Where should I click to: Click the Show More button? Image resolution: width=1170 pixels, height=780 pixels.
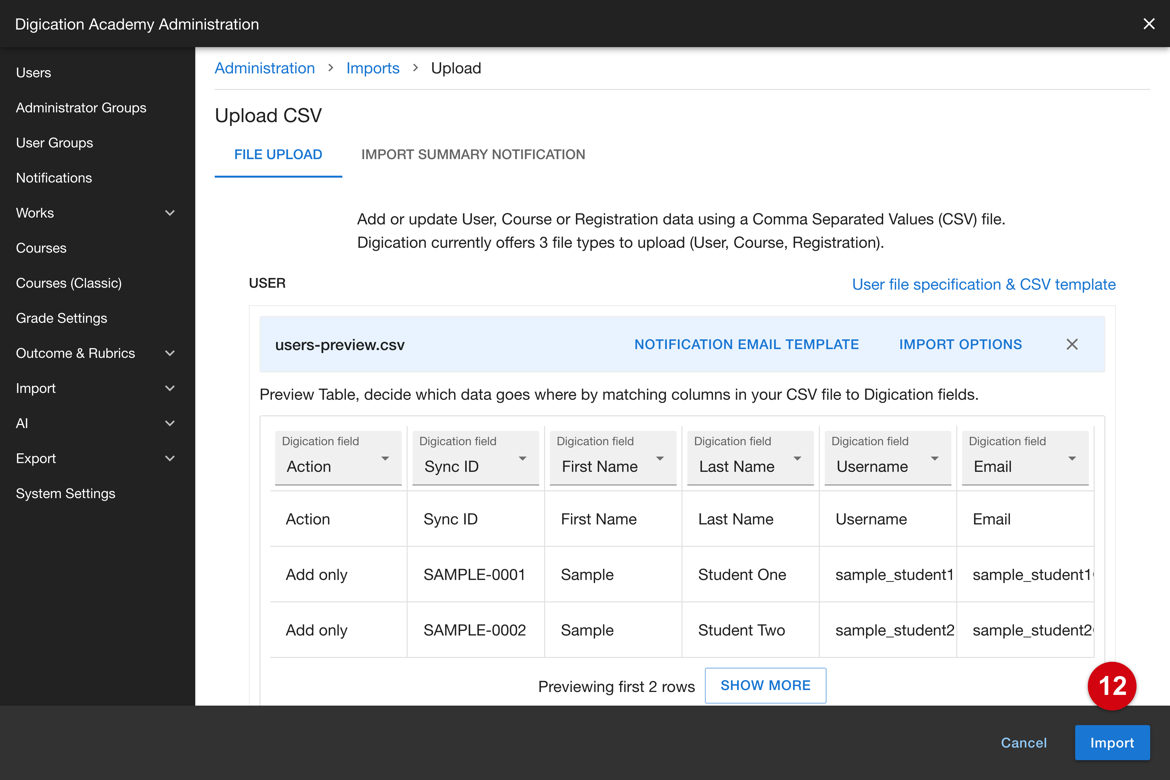click(766, 685)
